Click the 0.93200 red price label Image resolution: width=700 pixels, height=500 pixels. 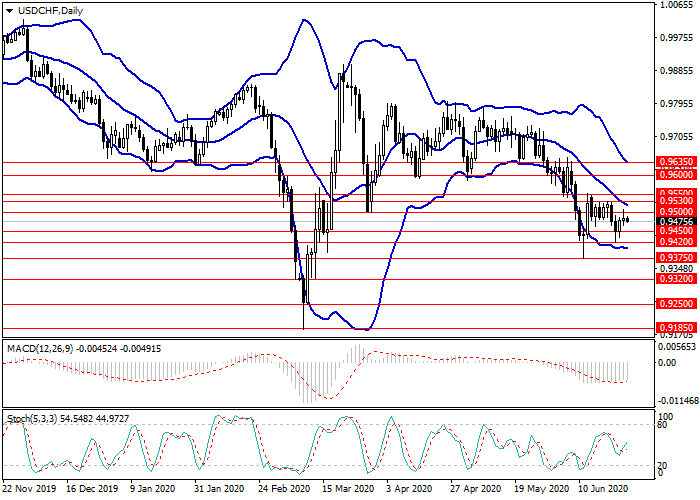pyautogui.click(x=673, y=280)
